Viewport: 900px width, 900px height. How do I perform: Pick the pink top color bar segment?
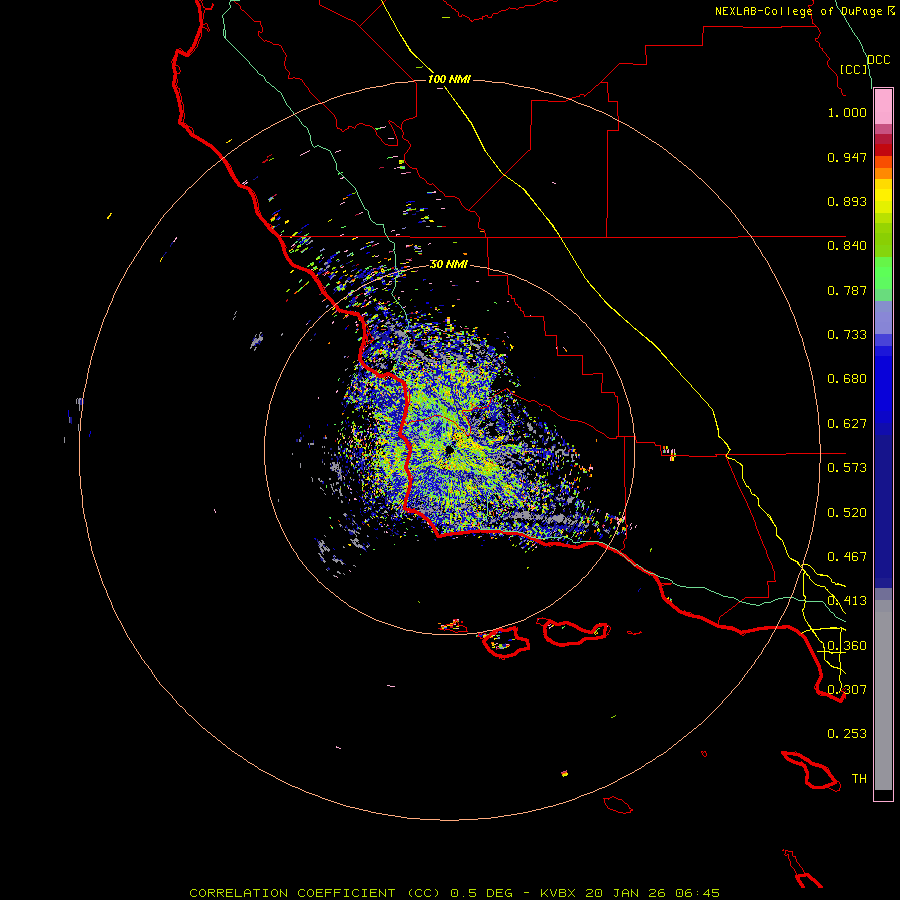[x=883, y=107]
